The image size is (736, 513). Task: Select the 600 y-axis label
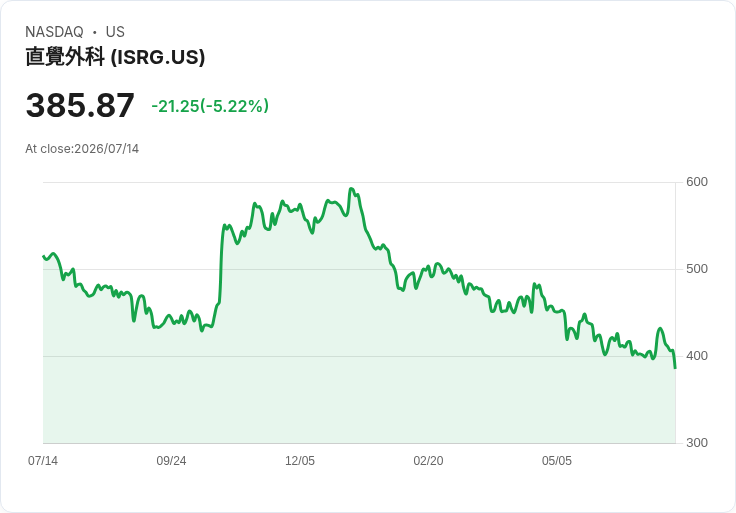(x=697, y=182)
